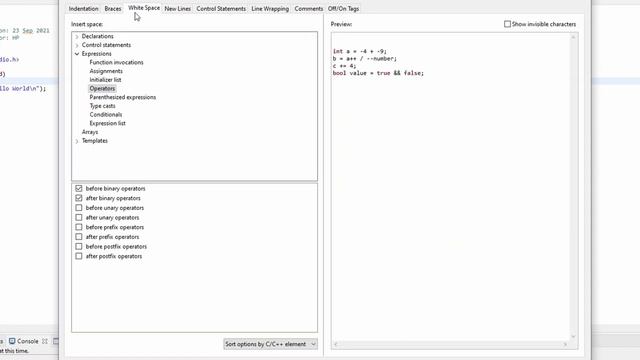The image size is (640, 360).
Task: Click preview horizontal scrollbar right arrow
Action: click(x=565, y=344)
